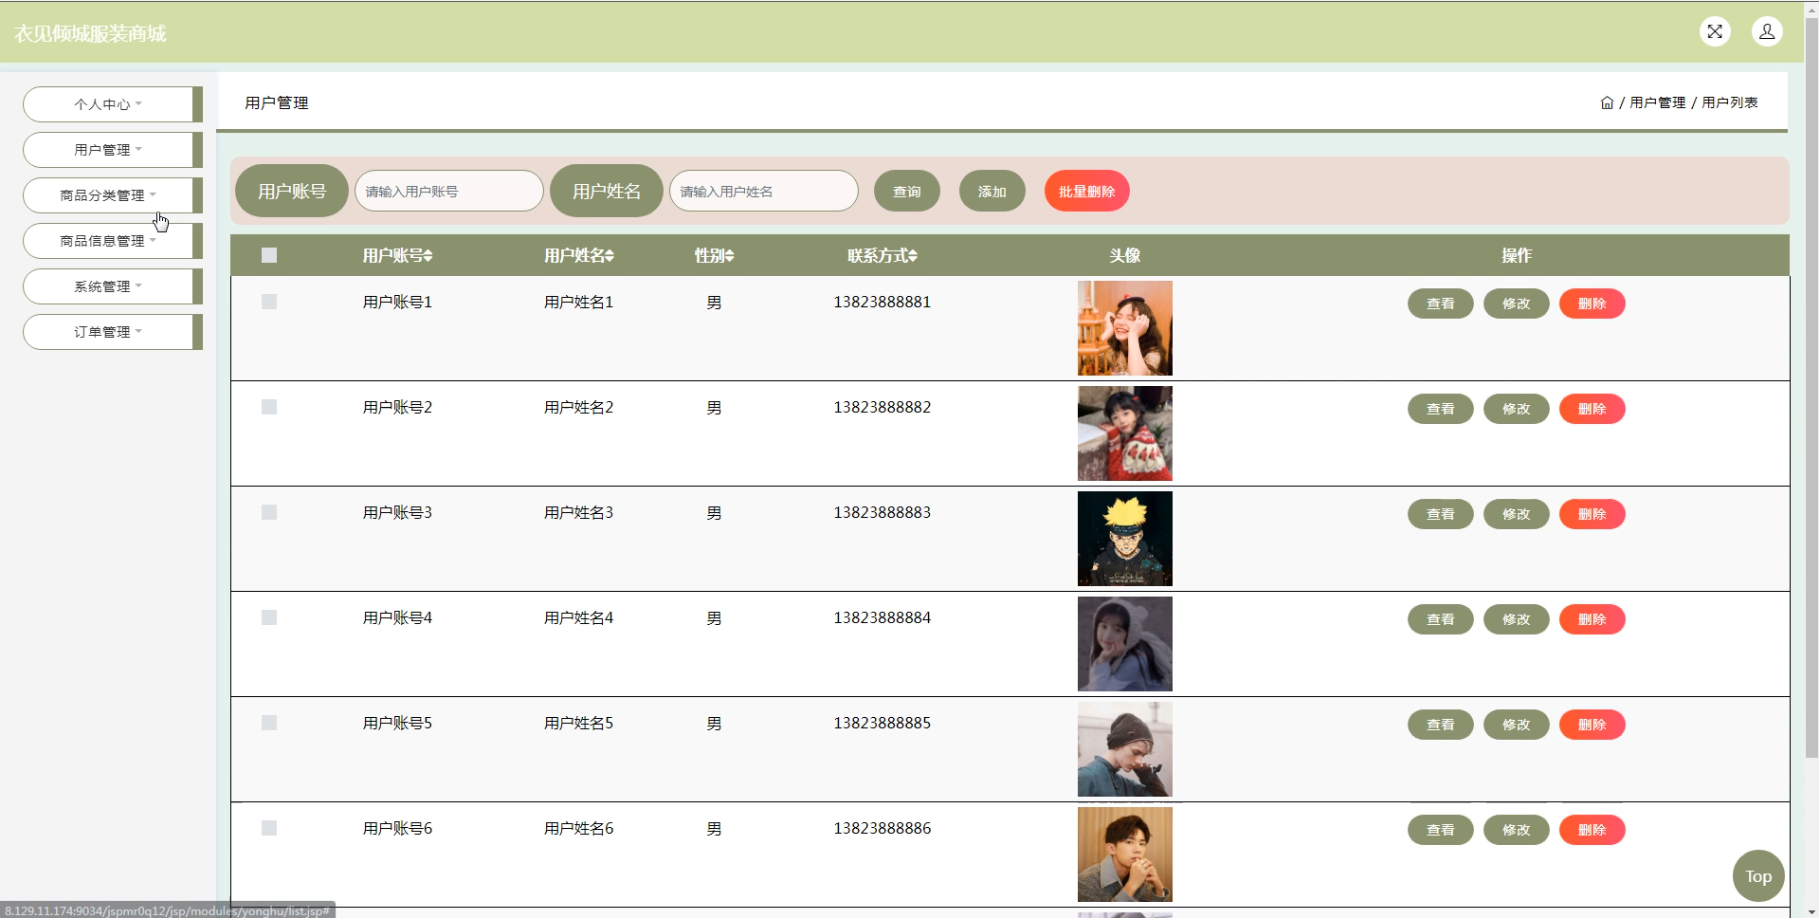Click 查看 for 用户账号1

pos(1440,304)
